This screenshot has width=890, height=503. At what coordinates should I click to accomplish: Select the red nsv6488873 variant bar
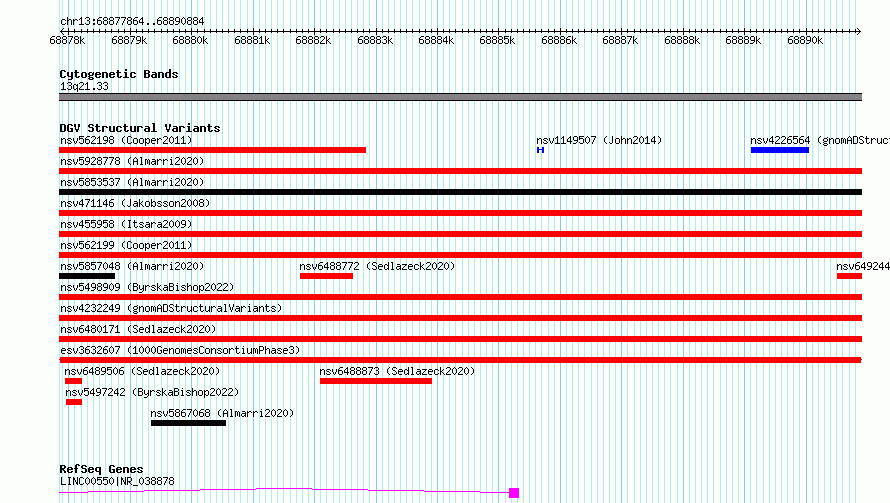tap(376, 381)
